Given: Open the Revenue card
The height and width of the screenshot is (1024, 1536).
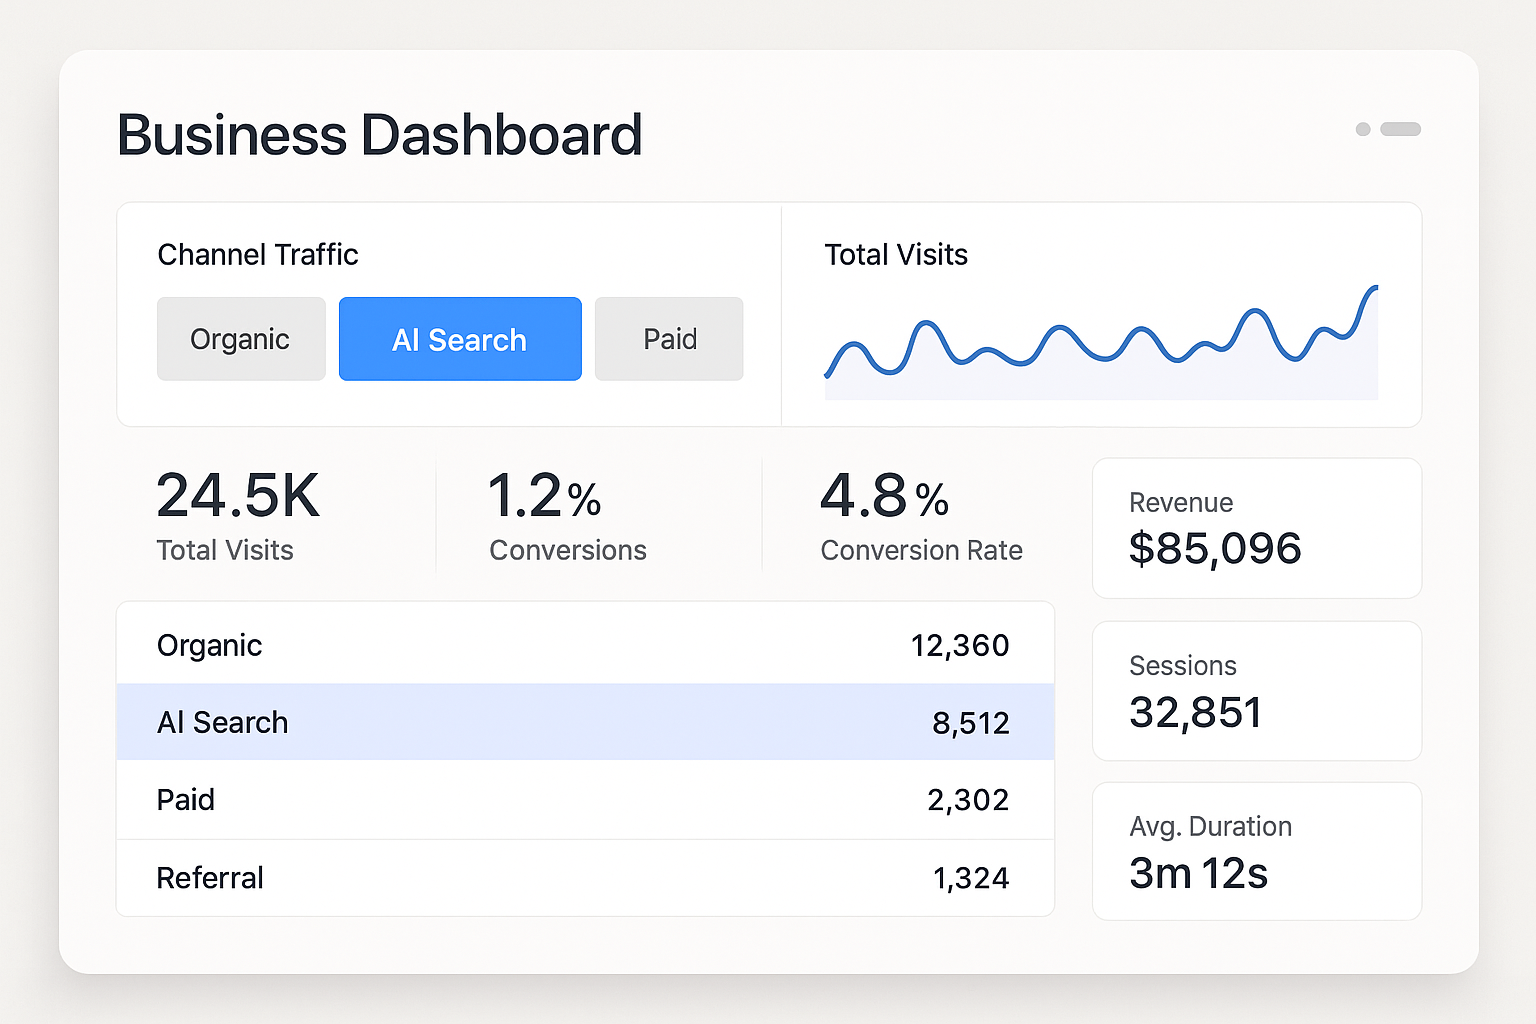Looking at the screenshot, I should click(x=1256, y=528).
